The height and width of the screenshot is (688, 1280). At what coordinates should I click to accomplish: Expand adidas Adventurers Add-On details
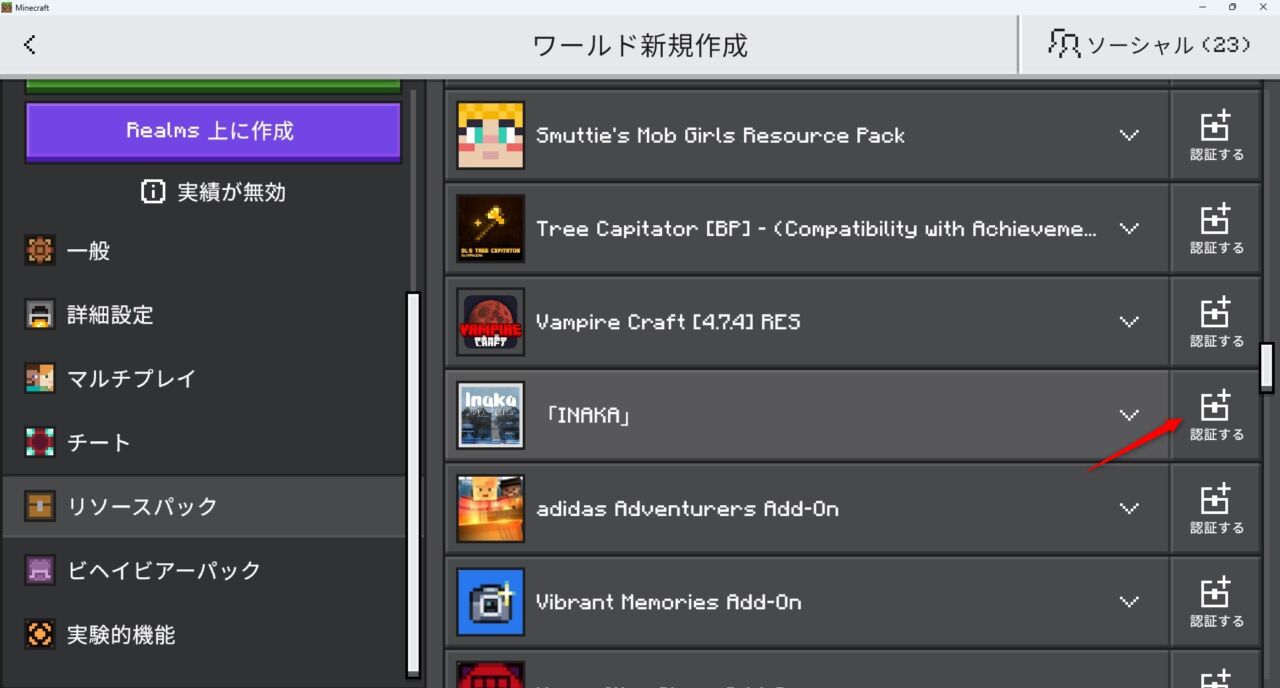[x=1129, y=509]
